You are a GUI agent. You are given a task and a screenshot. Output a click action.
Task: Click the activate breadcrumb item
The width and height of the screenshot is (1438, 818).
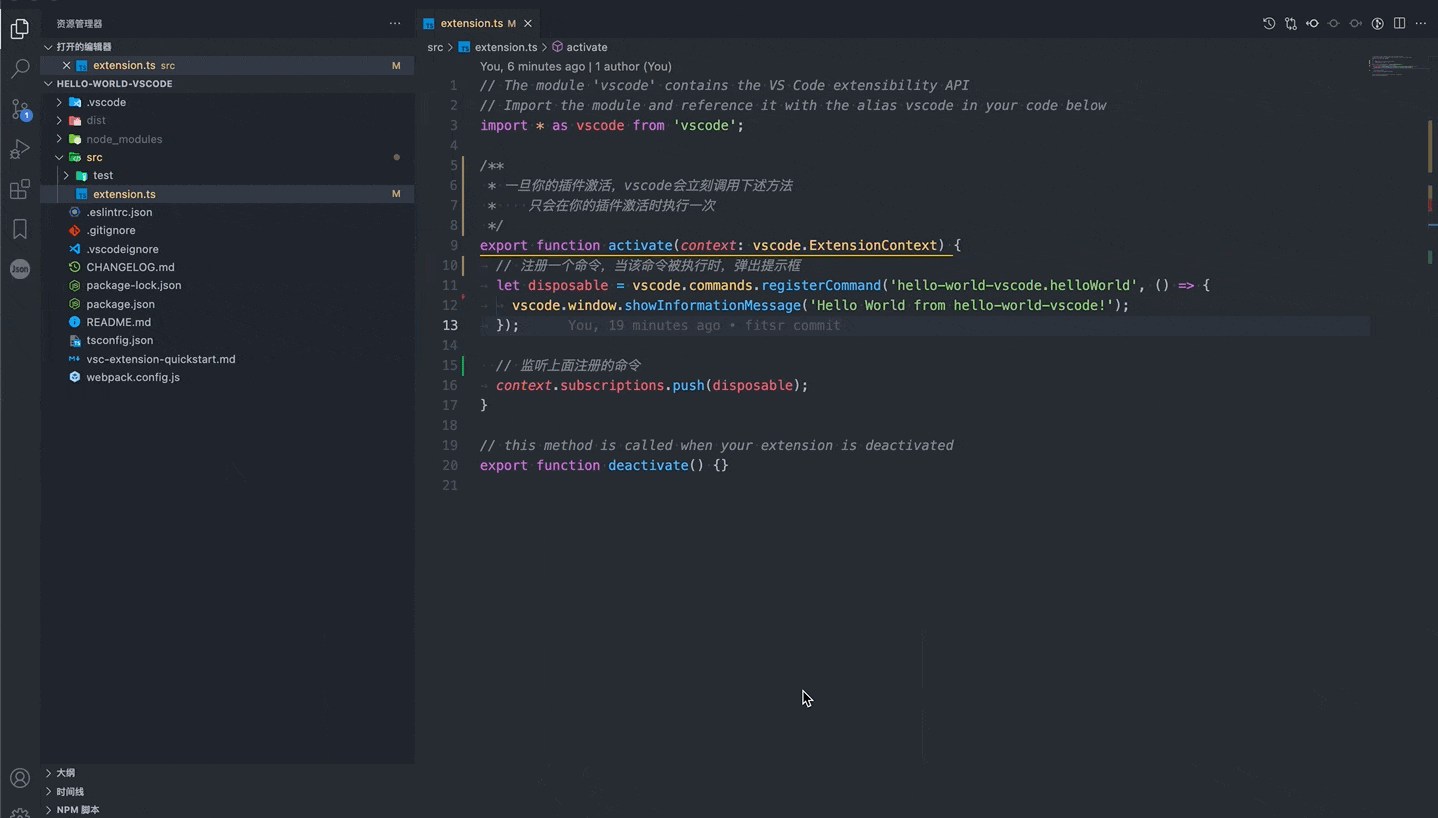coord(587,47)
